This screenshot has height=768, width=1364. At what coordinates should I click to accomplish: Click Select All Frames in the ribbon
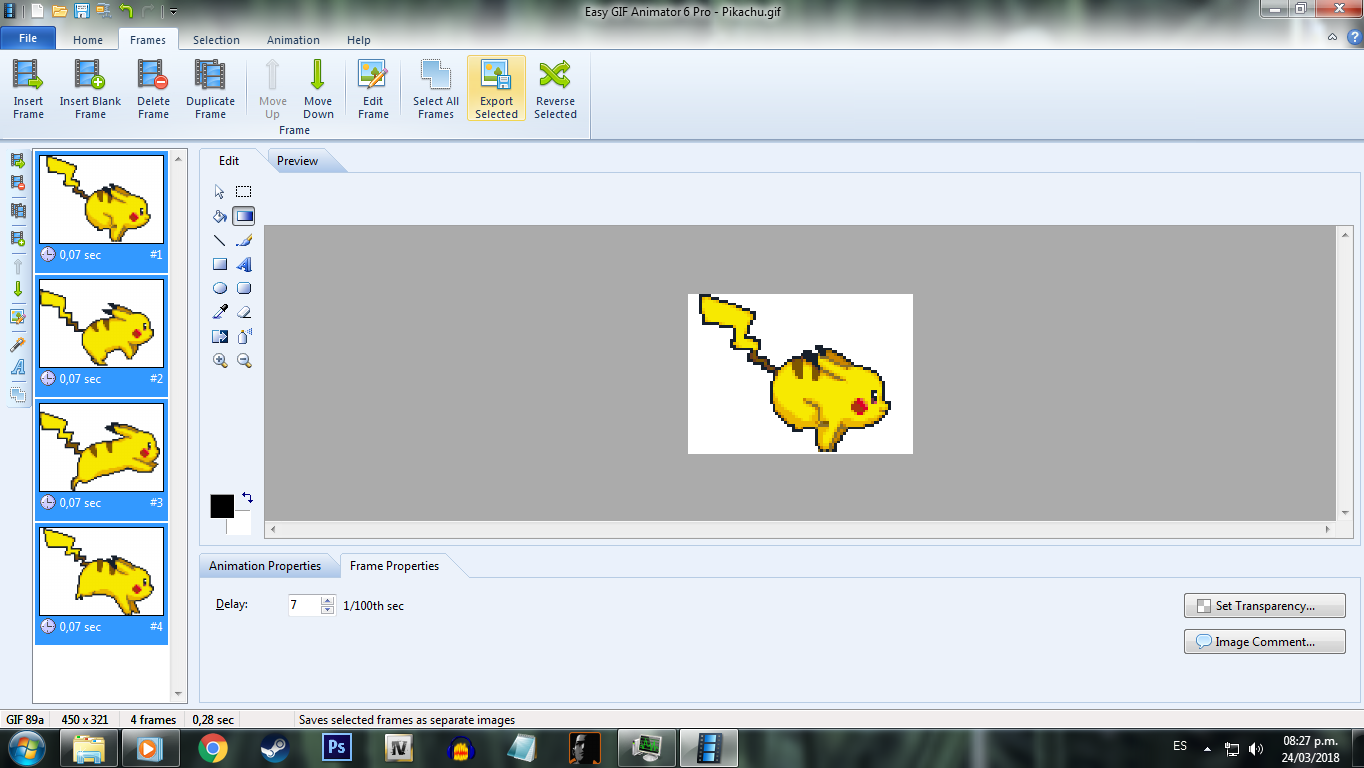click(x=436, y=89)
